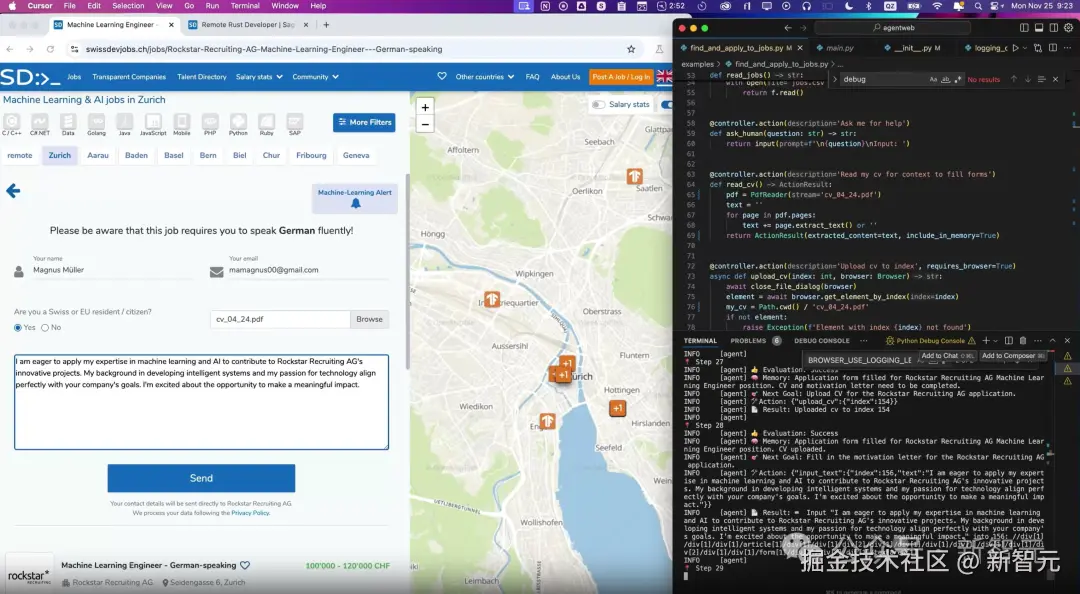1080x594 pixels.
Task: Click the motivation letter text area
Action: tap(201, 402)
